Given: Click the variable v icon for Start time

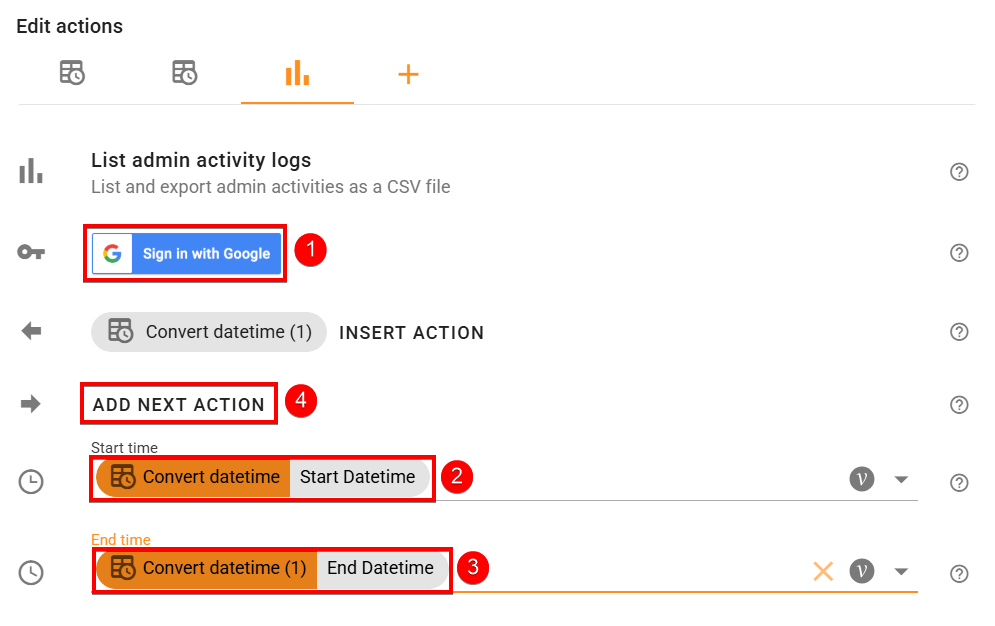Looking at the screenshot, I should pyautogui.click(x=862, y=479).
